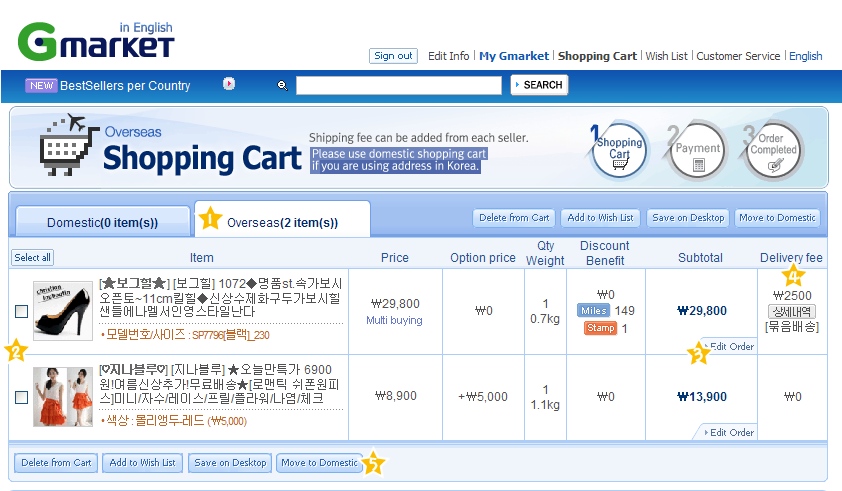
Task: Click the Overseas shopping cart airplane icon
Action: coord(69,144)
